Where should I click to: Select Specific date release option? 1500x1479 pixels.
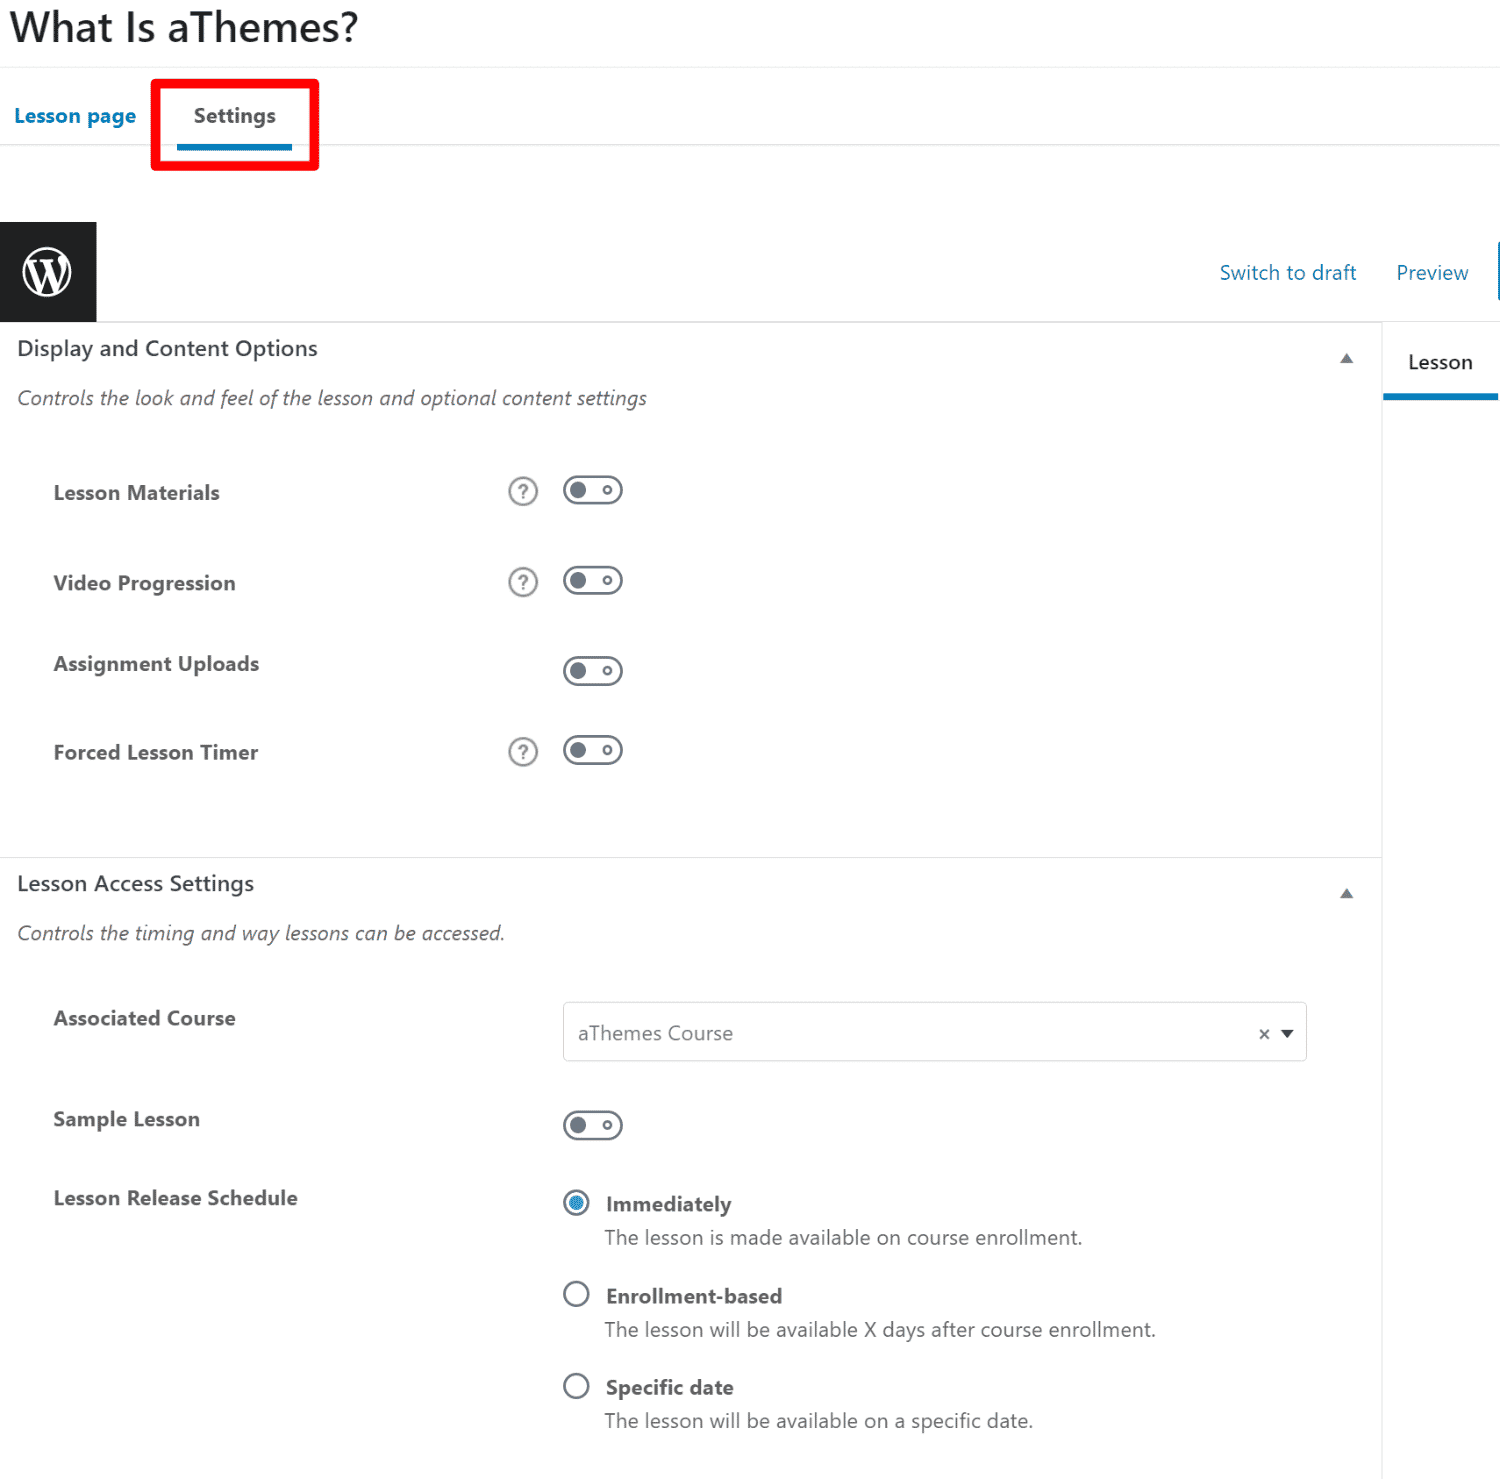point(576,1386)
